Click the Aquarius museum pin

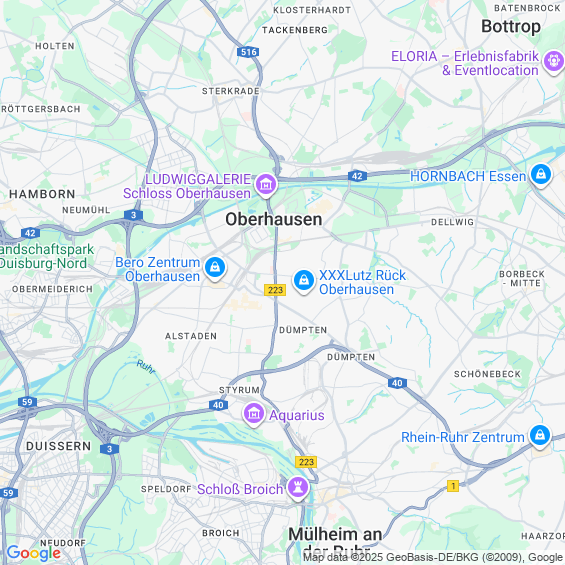tap(254, 414)
